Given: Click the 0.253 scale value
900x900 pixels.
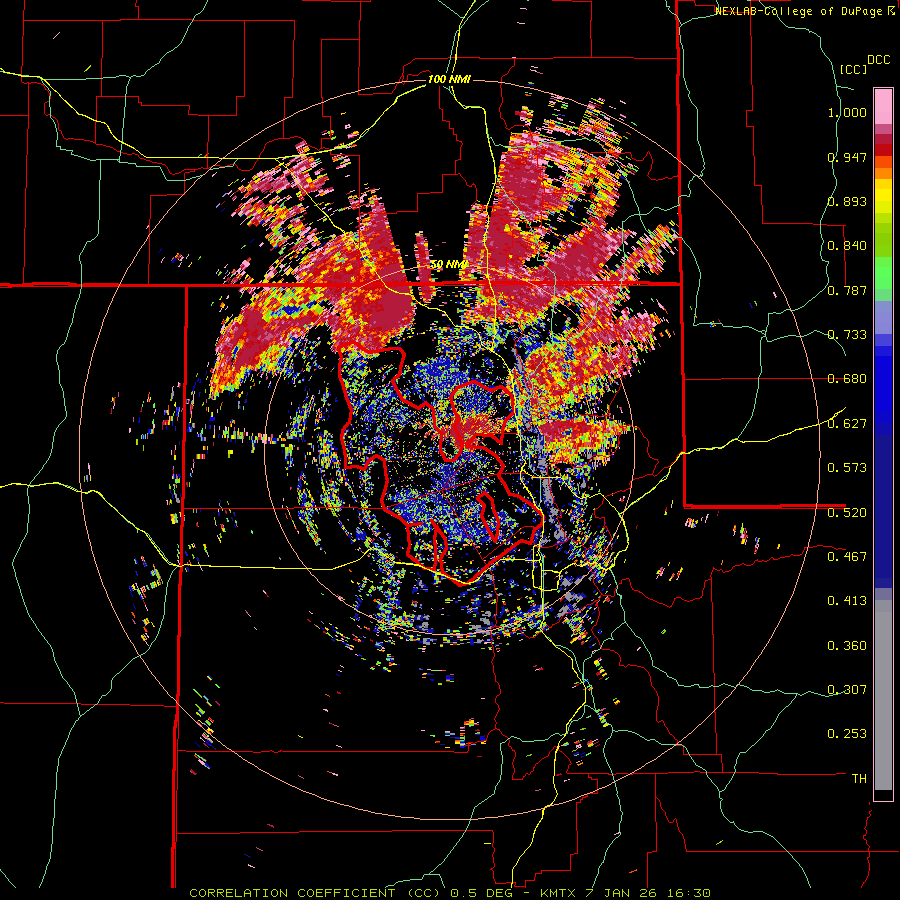Looking at the screenshot, I should coord(847,734).
